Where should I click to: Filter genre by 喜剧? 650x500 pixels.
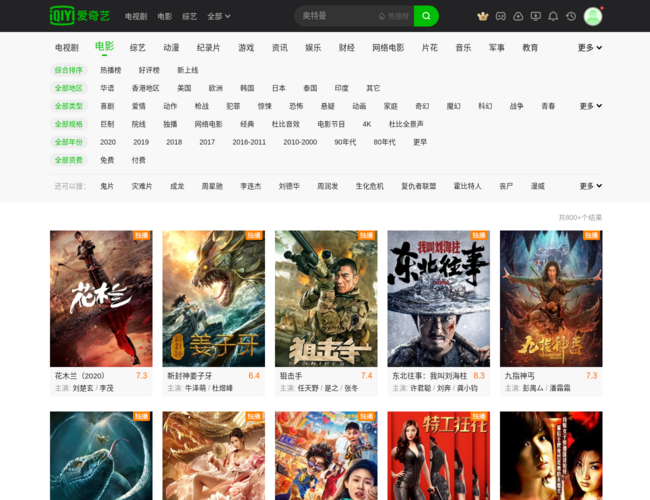pos(107,106)
